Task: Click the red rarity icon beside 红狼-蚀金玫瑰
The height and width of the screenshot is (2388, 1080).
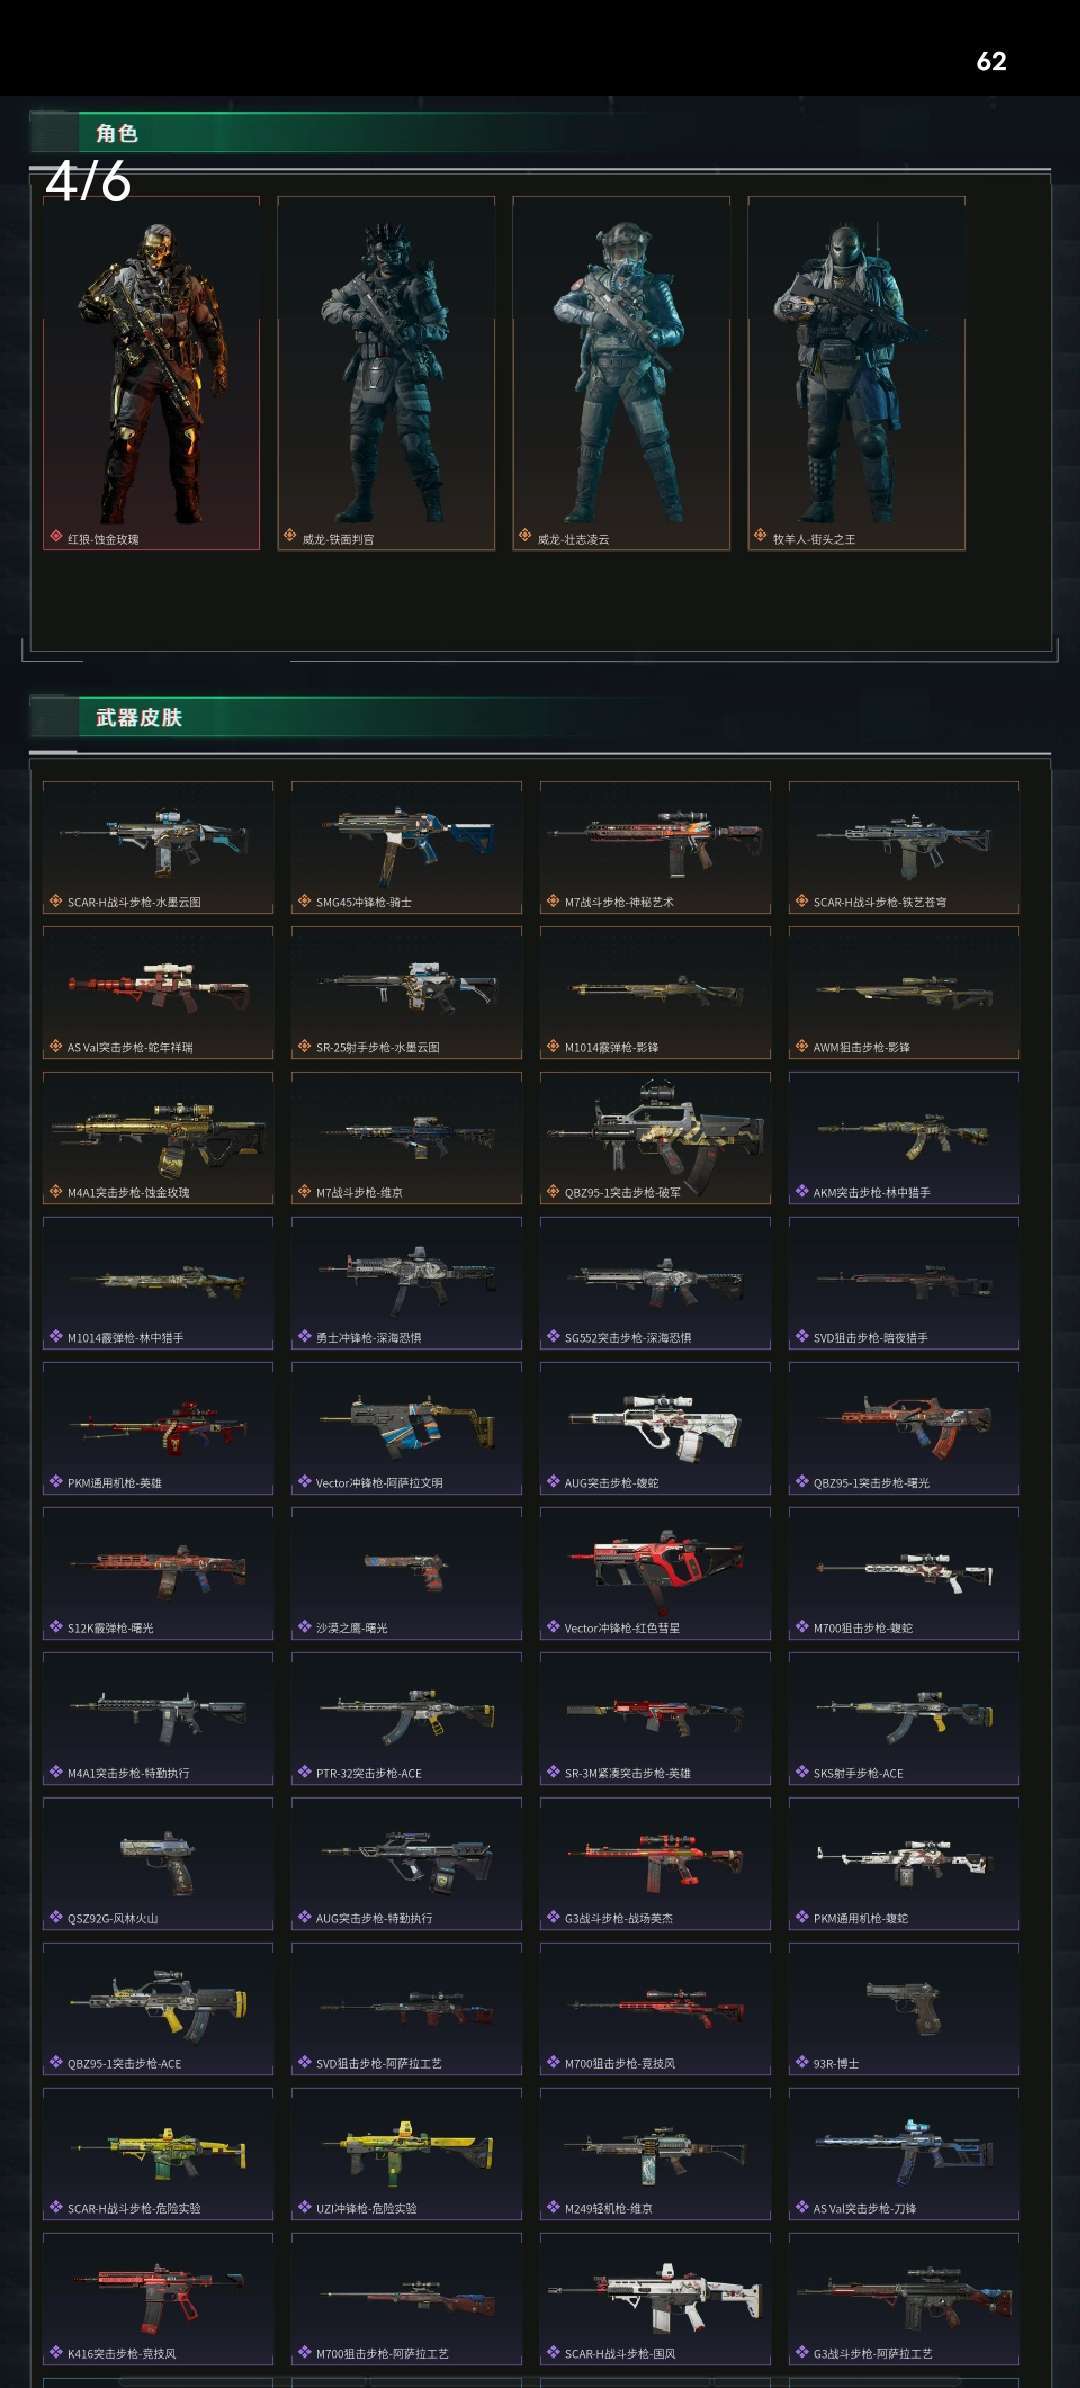Action: [x=56, y=537]
